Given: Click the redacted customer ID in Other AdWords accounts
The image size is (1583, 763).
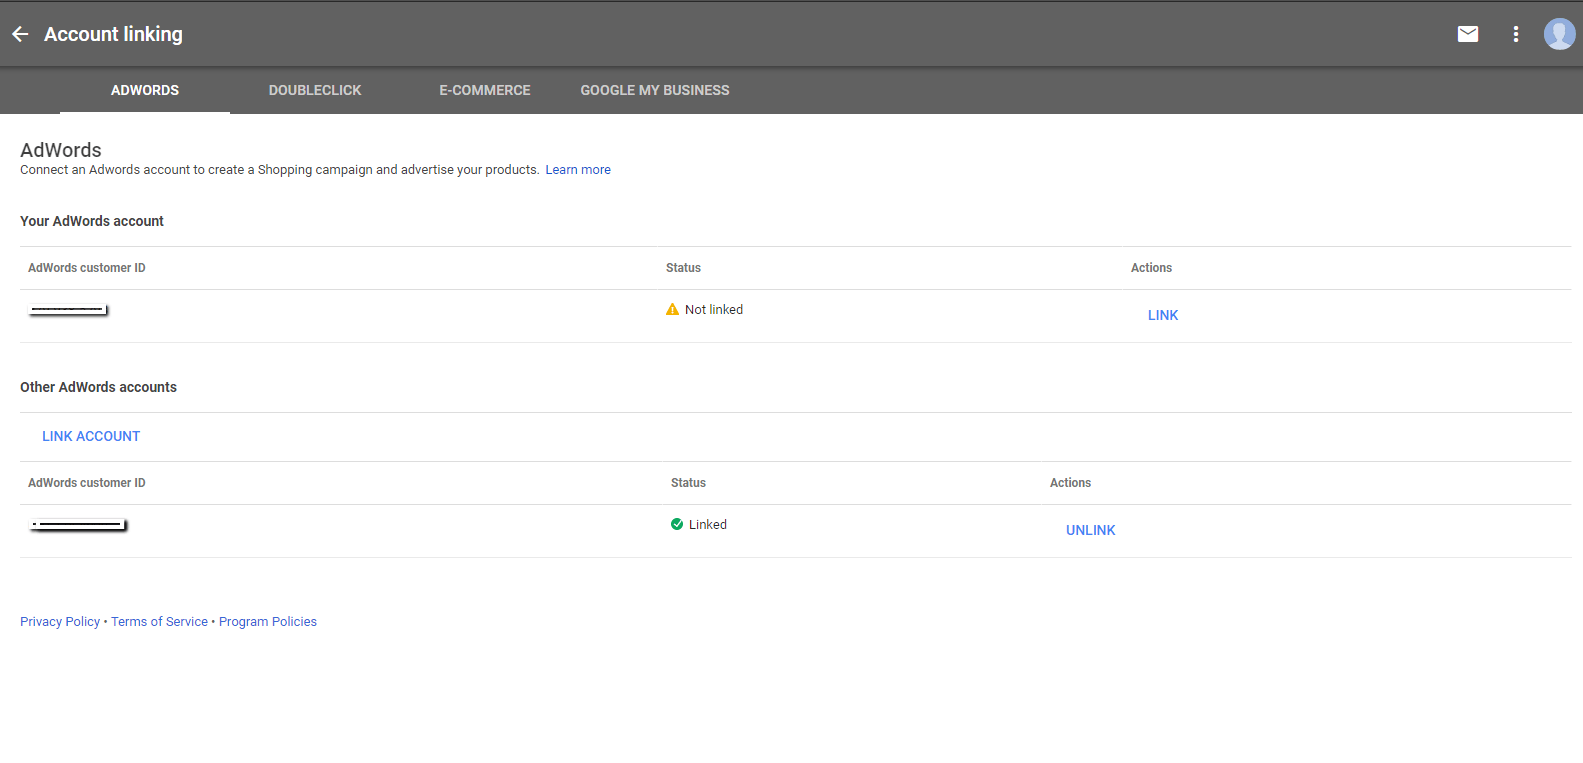Looking at the screenshot, I should pyautogui.click(x=79, y=525).
